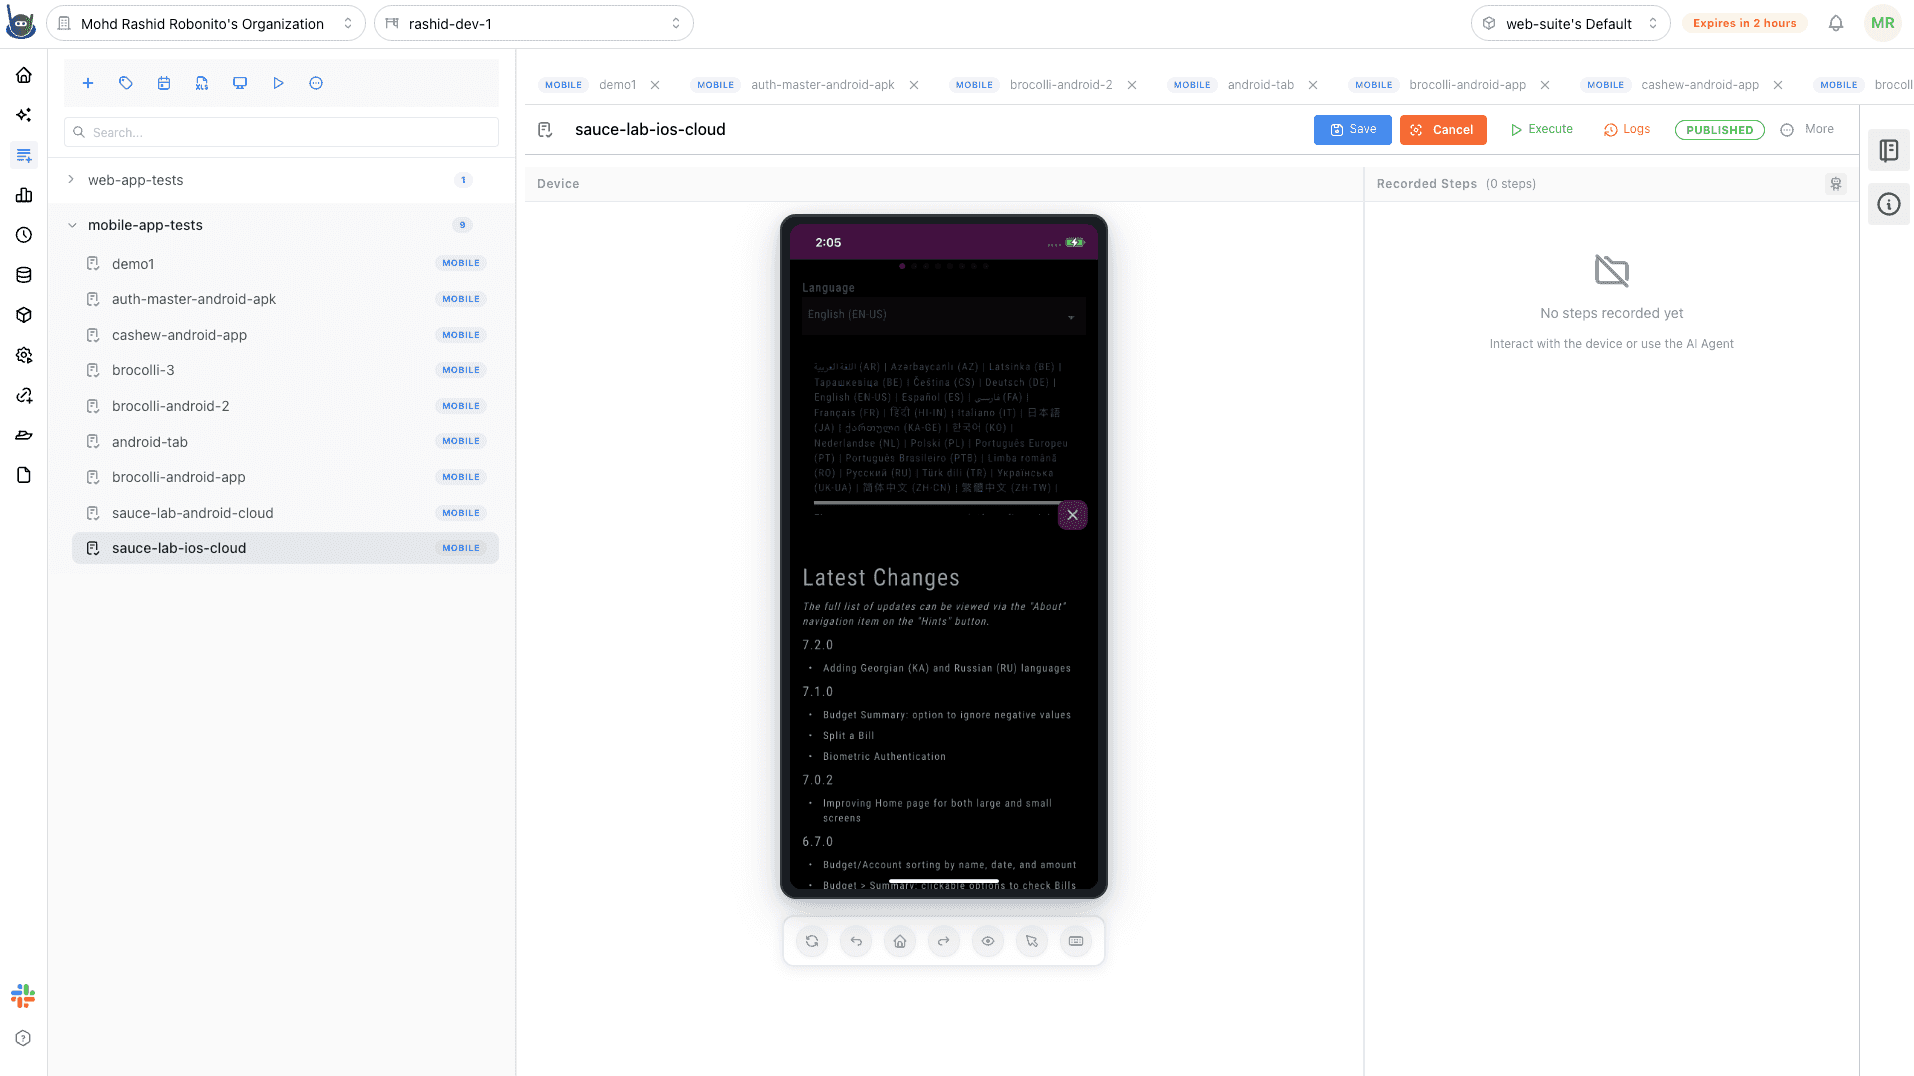Open the gear settings sidebar icon
Screen dimensions: 1914x1076
[24, 355]
